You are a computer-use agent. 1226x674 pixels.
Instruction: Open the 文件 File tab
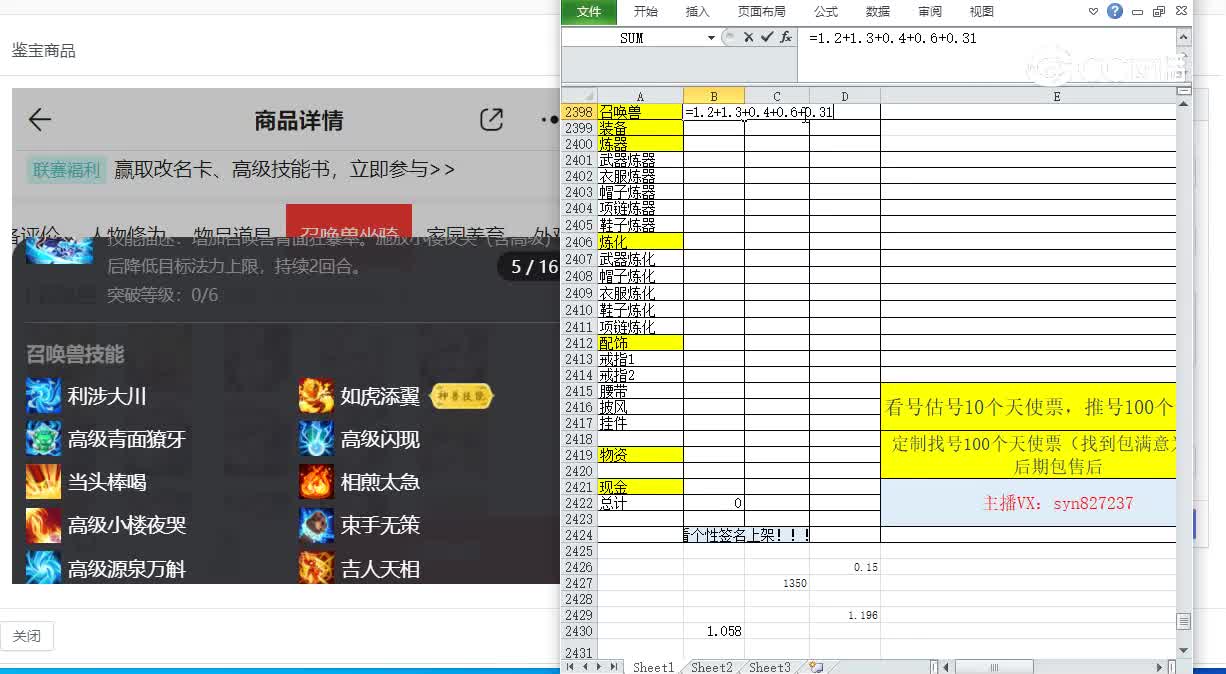pyautogui.click(x=589, y=12)
